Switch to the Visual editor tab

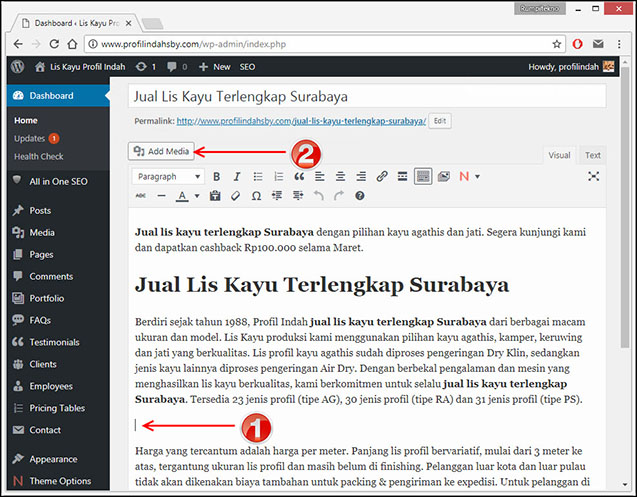pyautogui.click(x=559, y=155)
